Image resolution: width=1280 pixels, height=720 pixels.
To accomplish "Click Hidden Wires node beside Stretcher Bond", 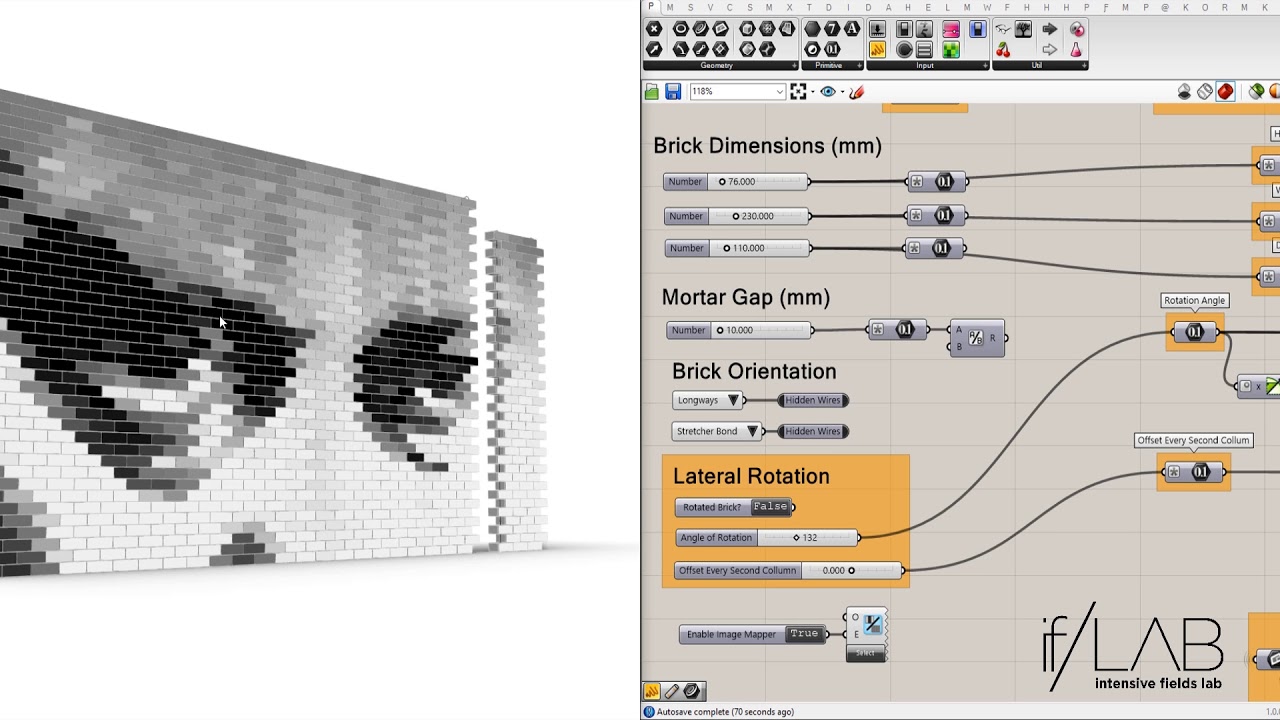I will (813, 431).
